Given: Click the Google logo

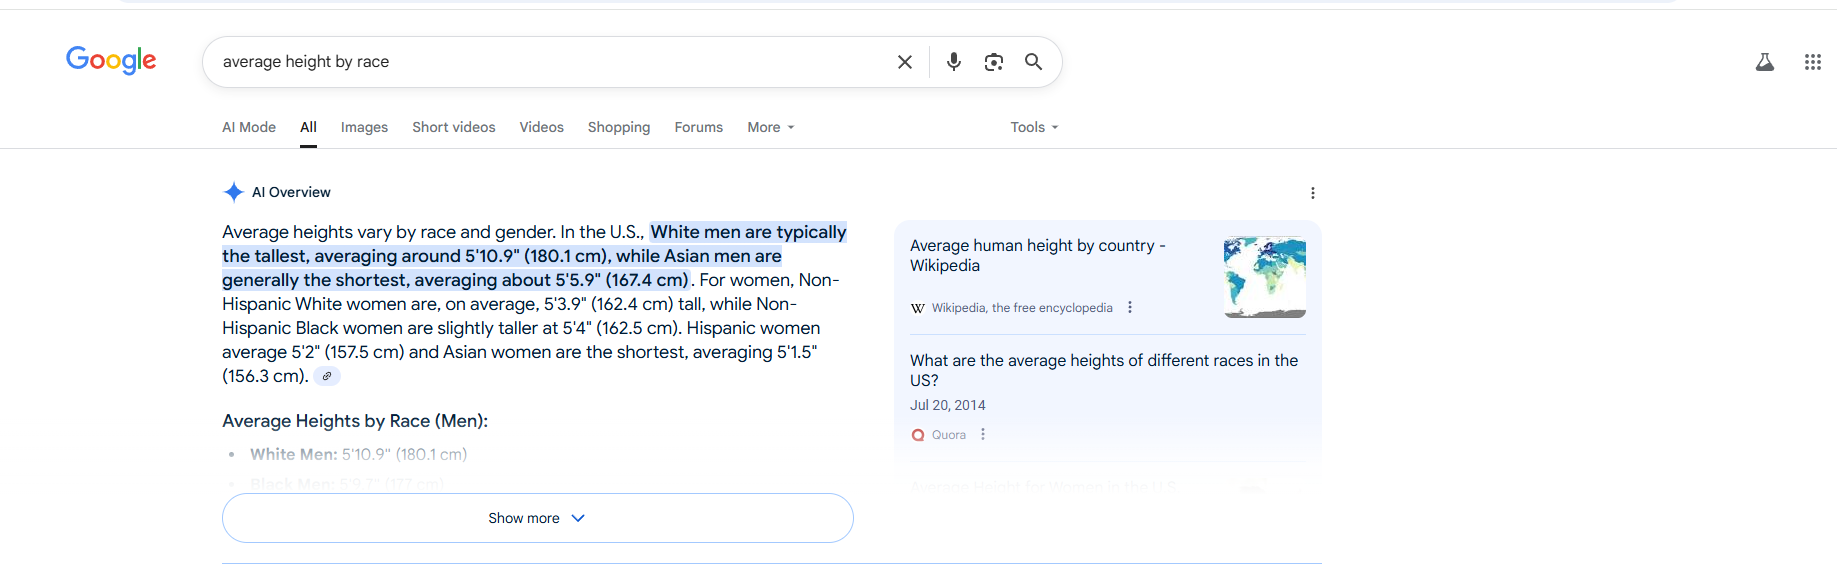Looking at the screenshot, I should (x=111, y=61).
